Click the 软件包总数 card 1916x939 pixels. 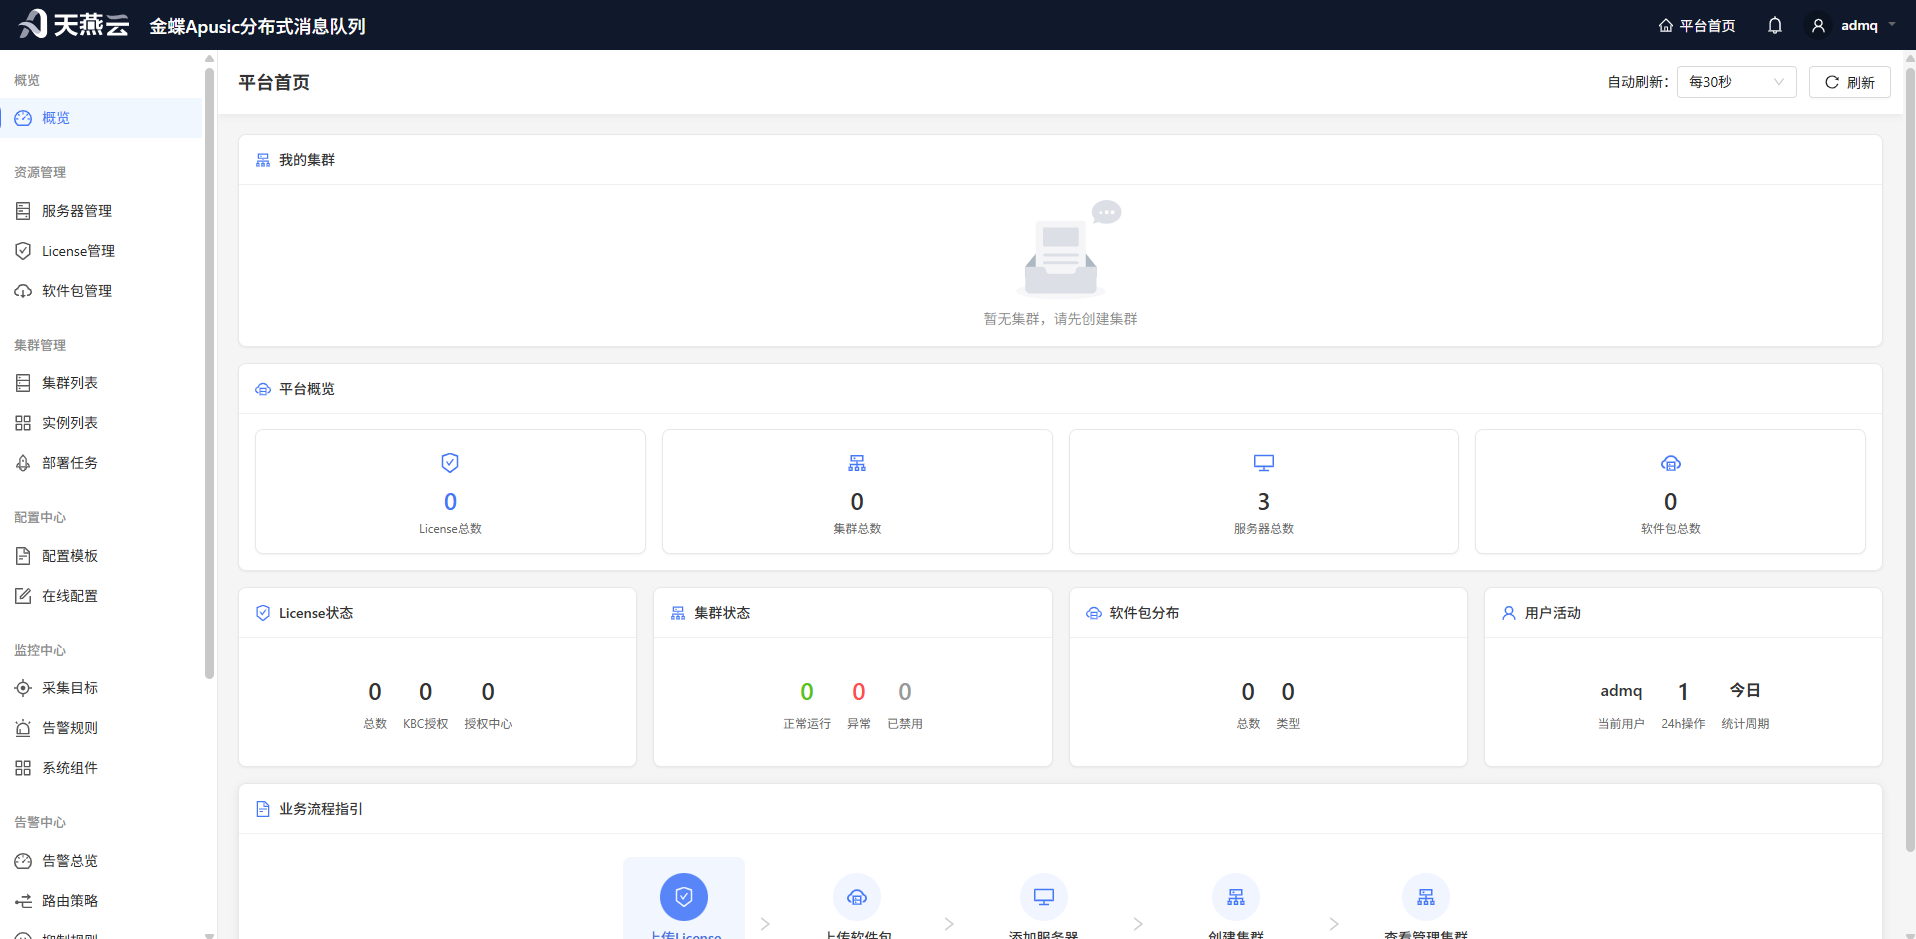tap(1670, 491)
